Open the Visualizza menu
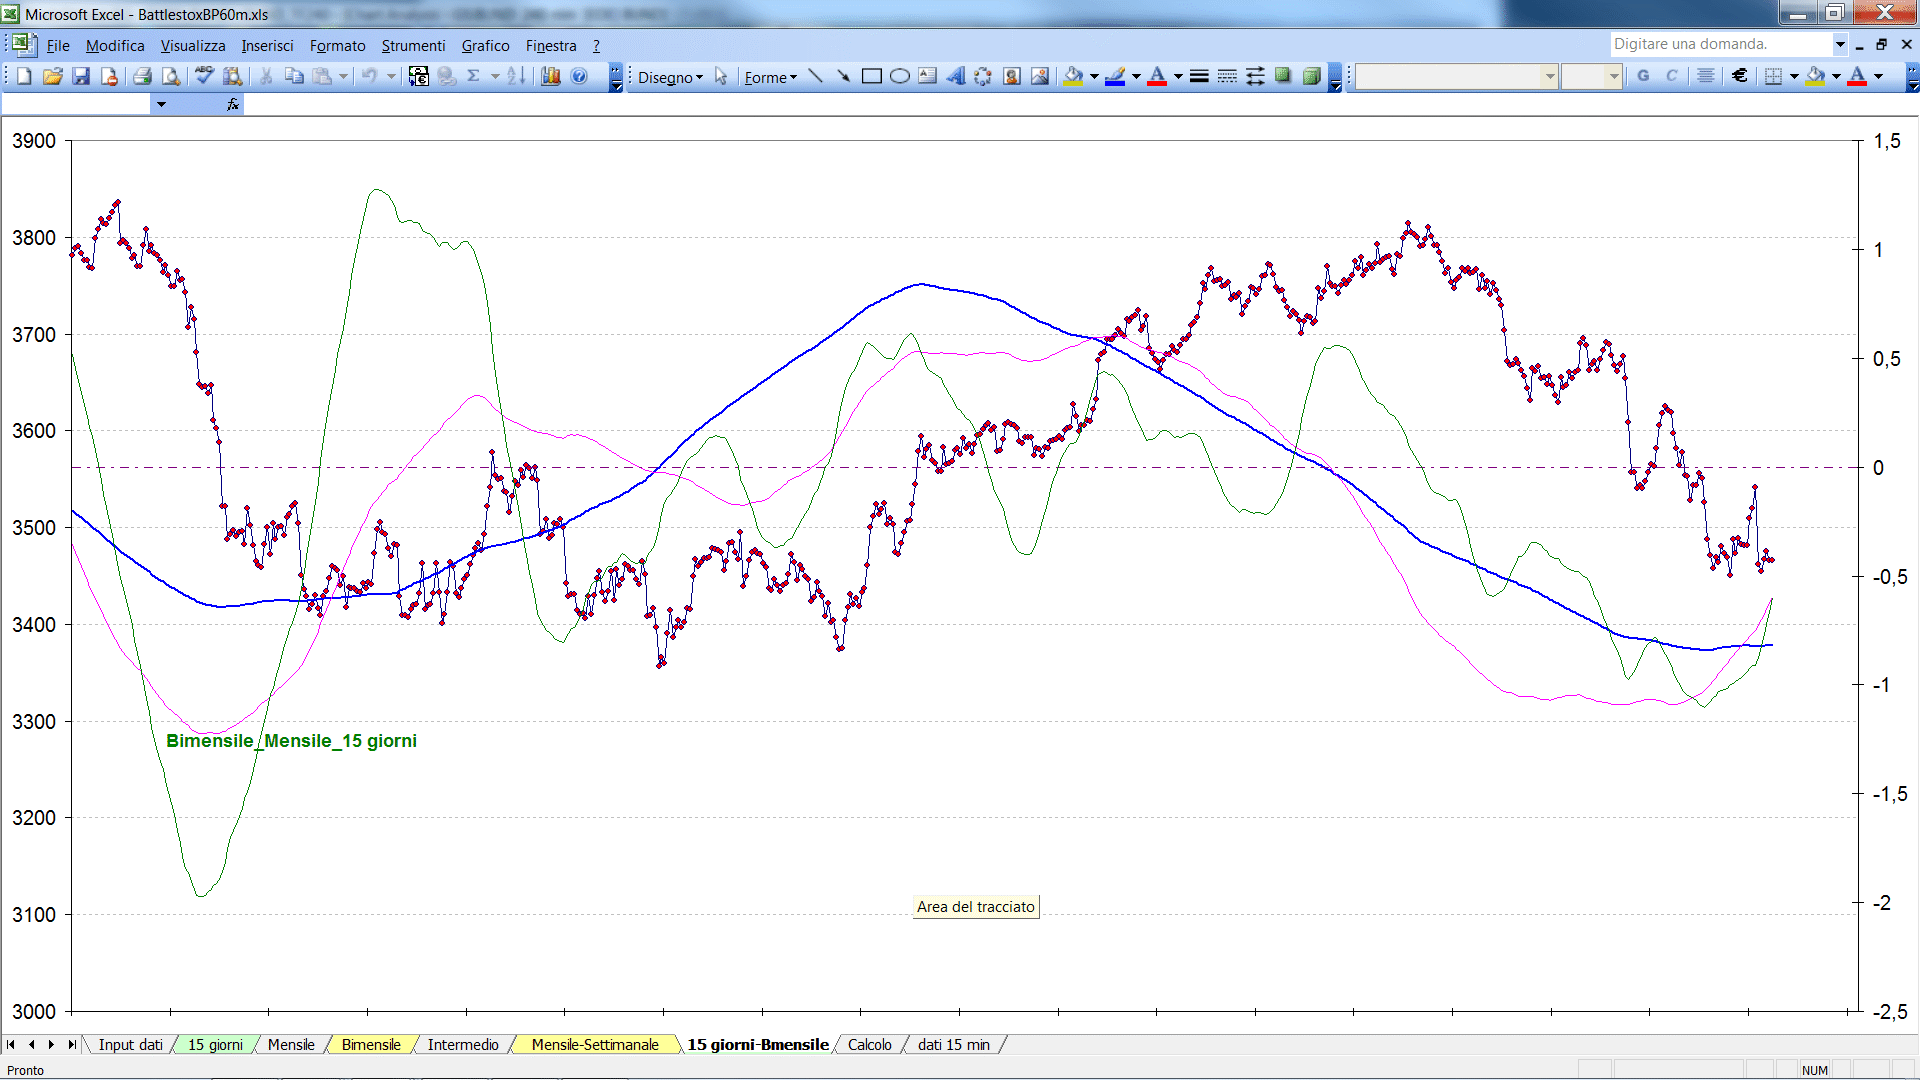Viewport: 1920px width, 1080px height. (x=193, y=46)
